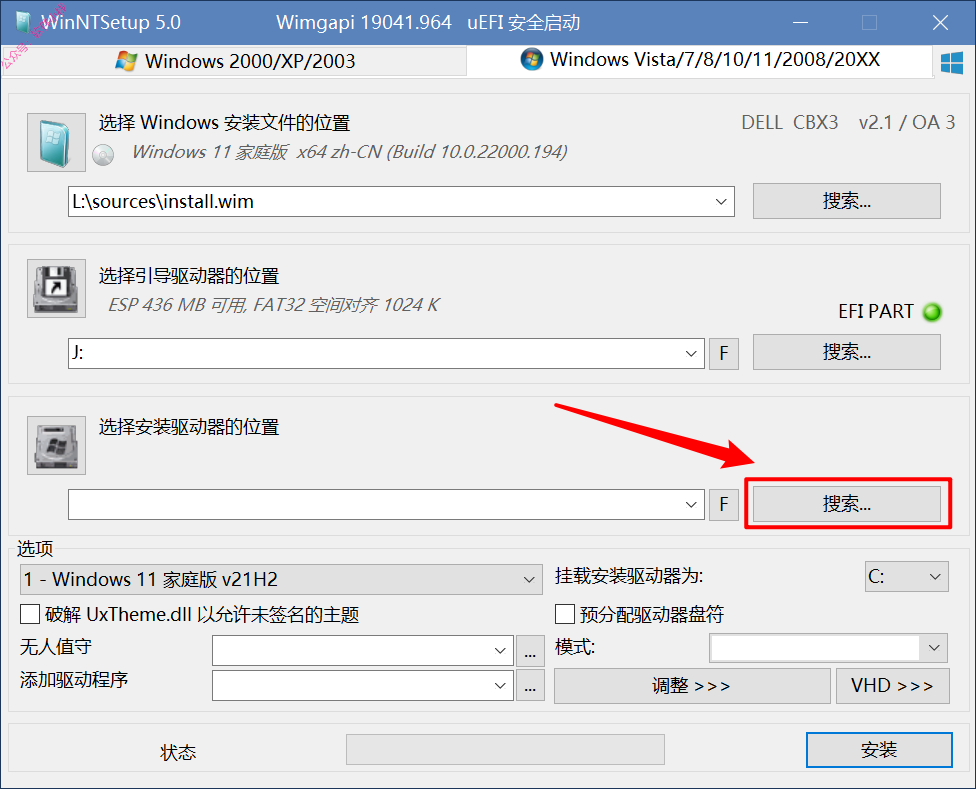The width and height of the screenshot is (976, 789).
Task: Open the install.wim source path dropdown
Action: point(721,202)
